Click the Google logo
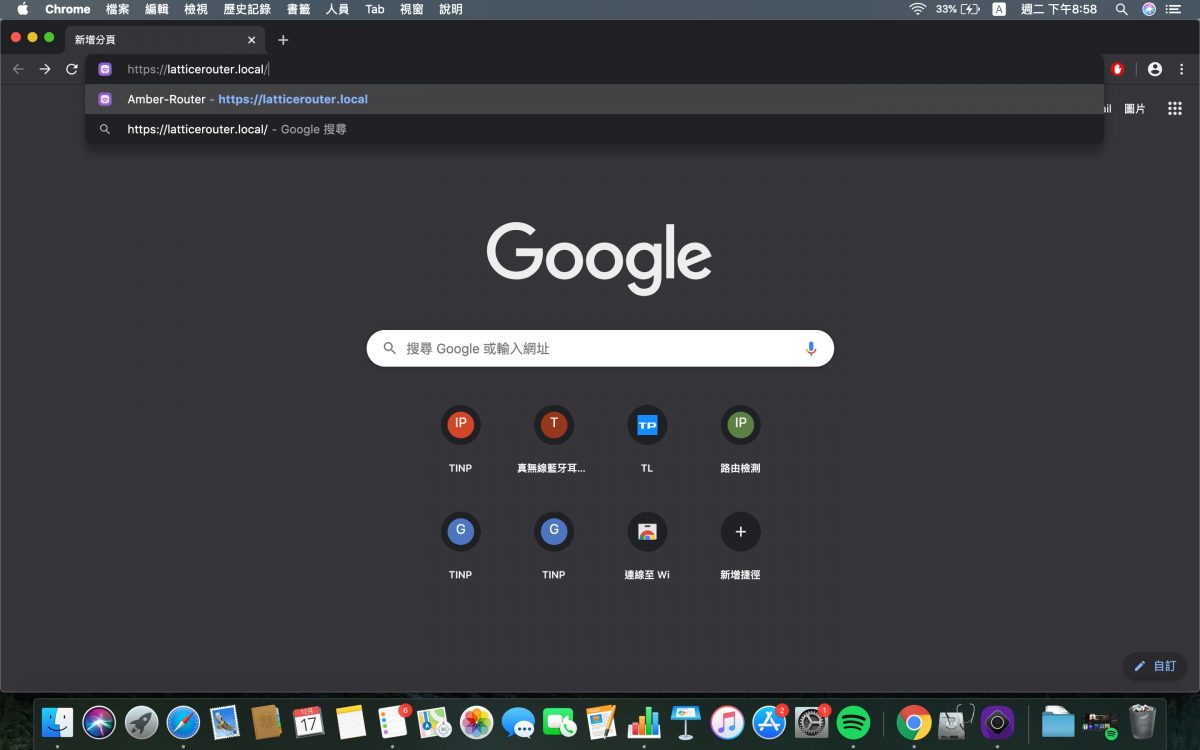 pyautogui.click(x=599, y=258)
